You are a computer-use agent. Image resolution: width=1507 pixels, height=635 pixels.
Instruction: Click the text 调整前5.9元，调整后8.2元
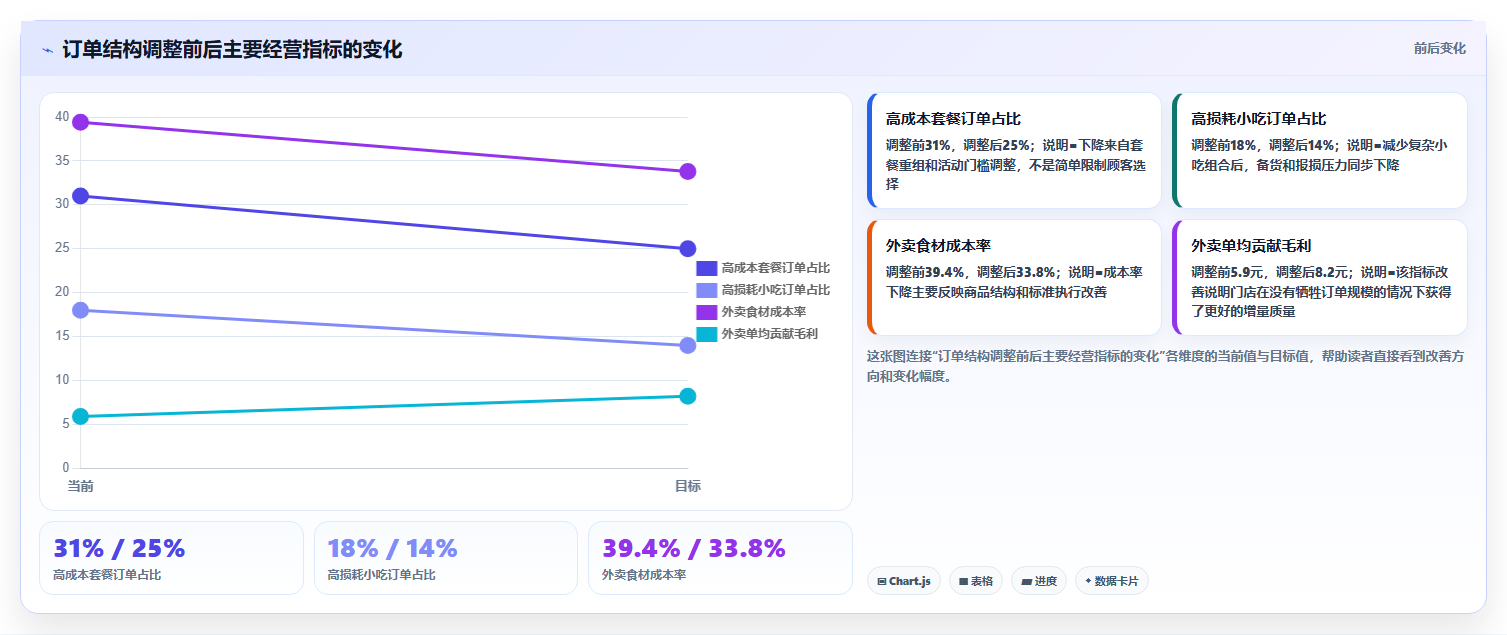click(1265, 272)
